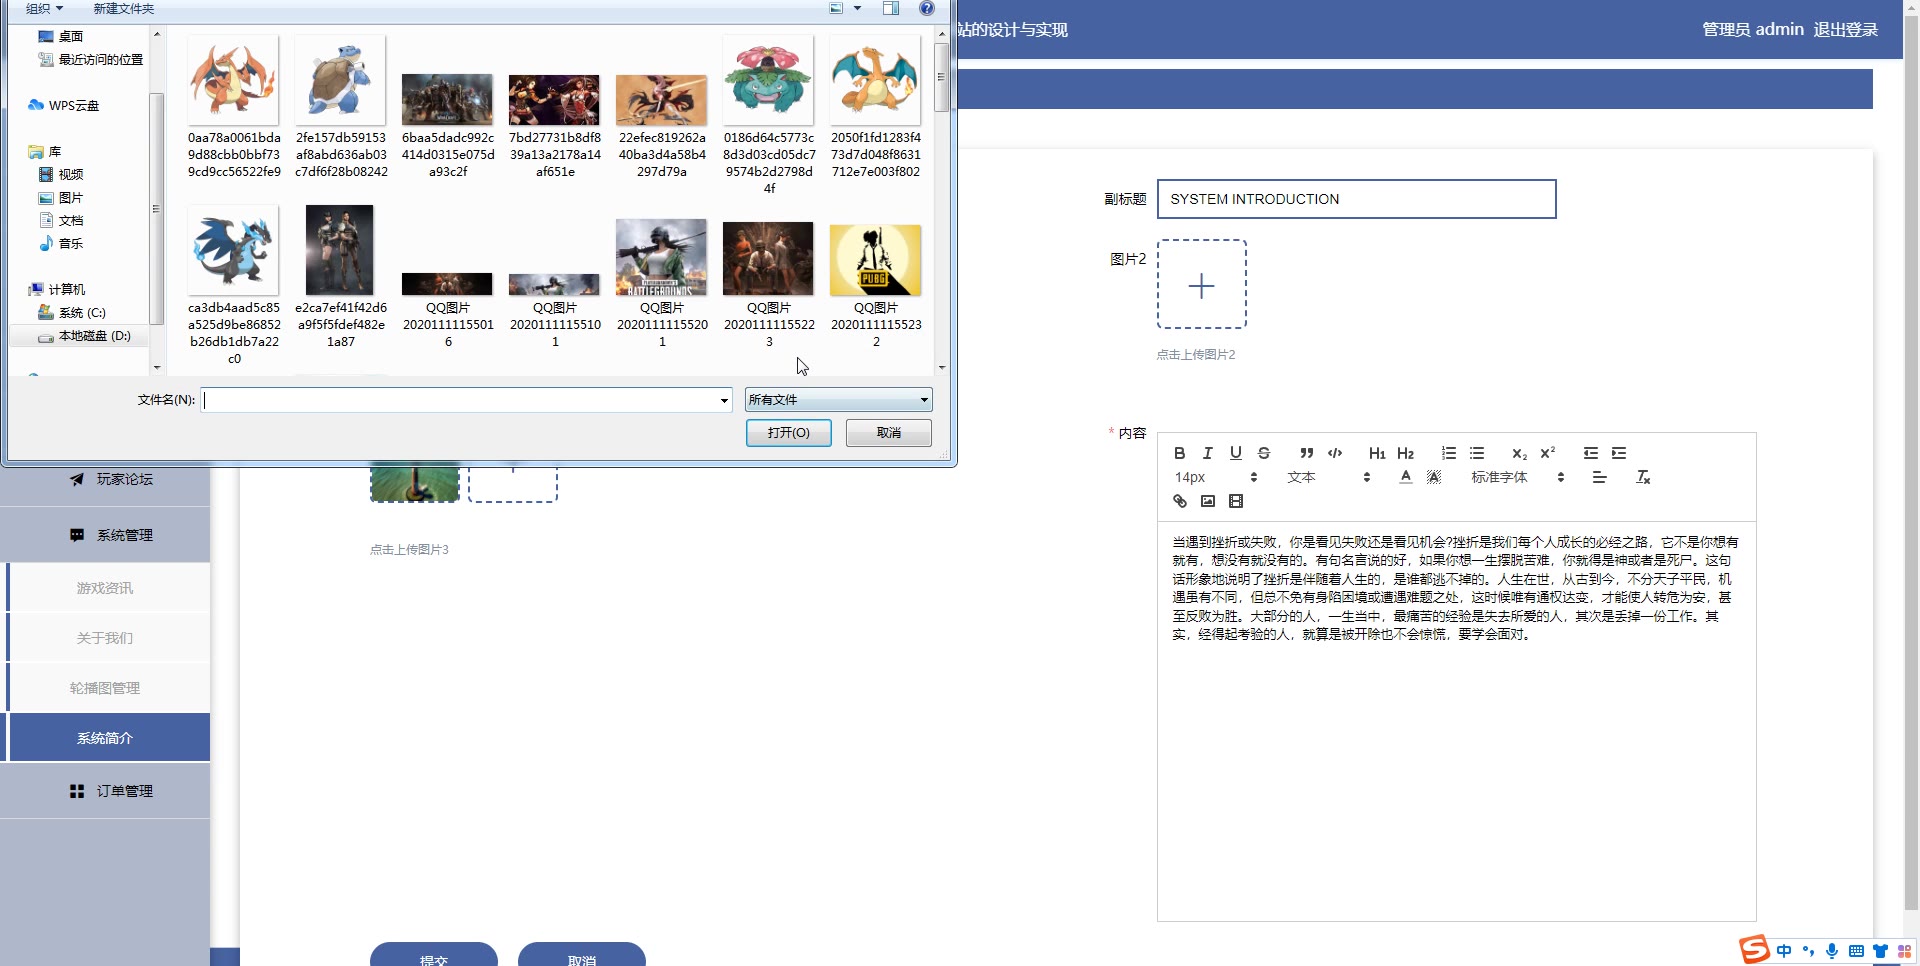Toggle italic formatting in content editor
The height and width of the screenshot is (966, 1920).
[x=1207, y=453]
